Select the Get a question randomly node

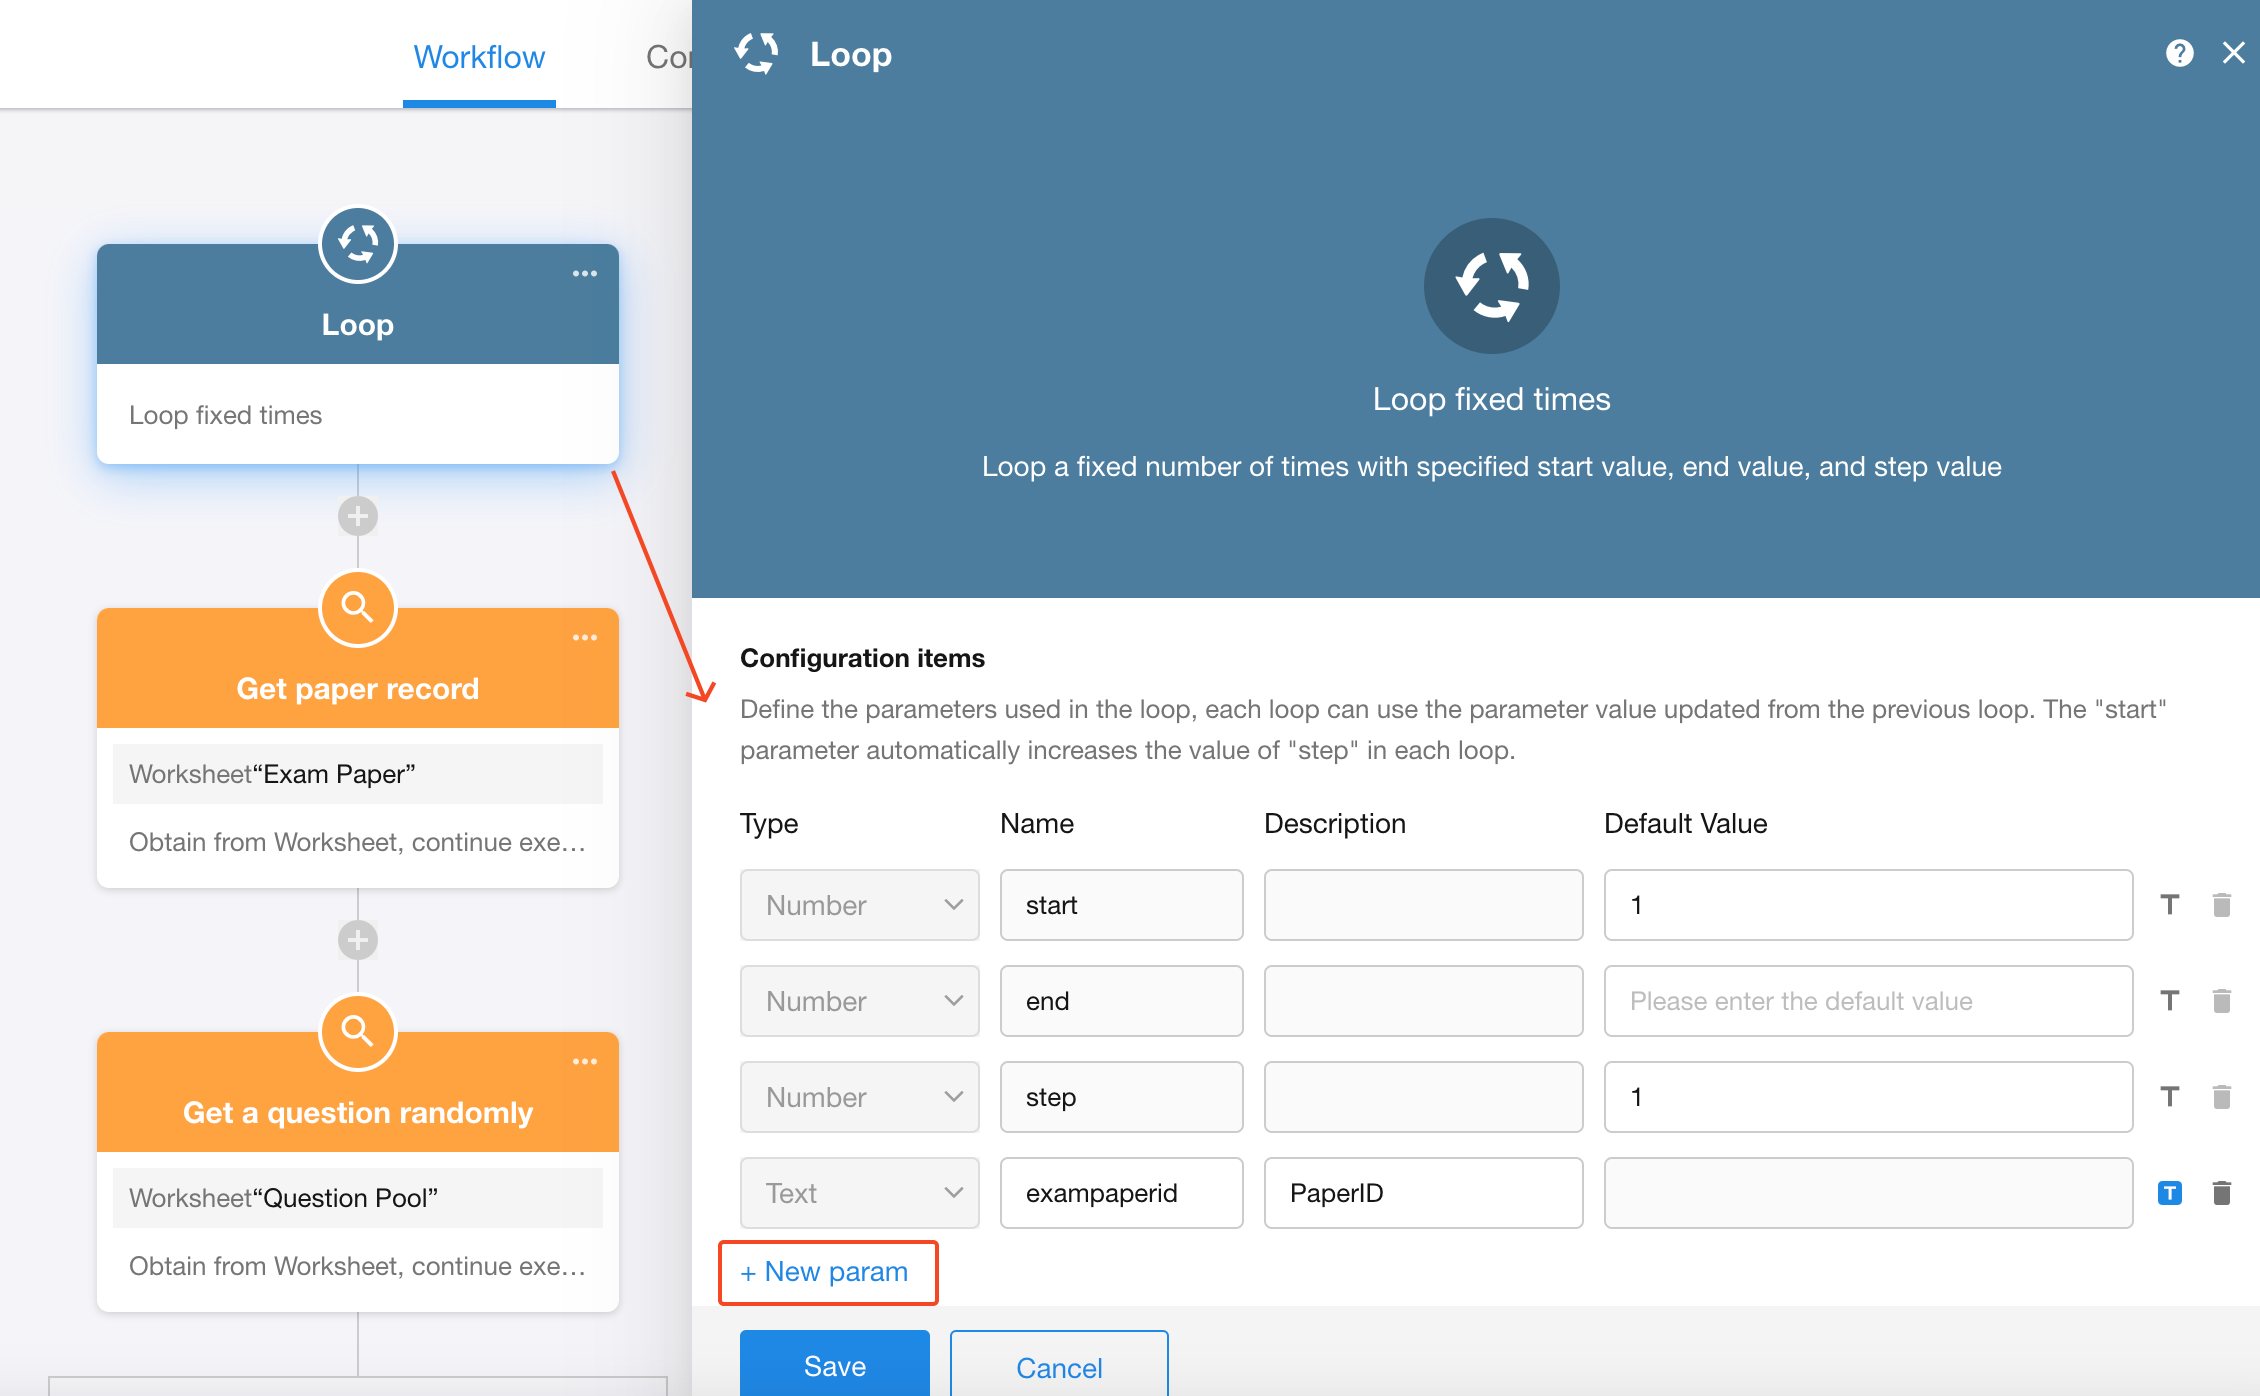[x=358, y=1112]
